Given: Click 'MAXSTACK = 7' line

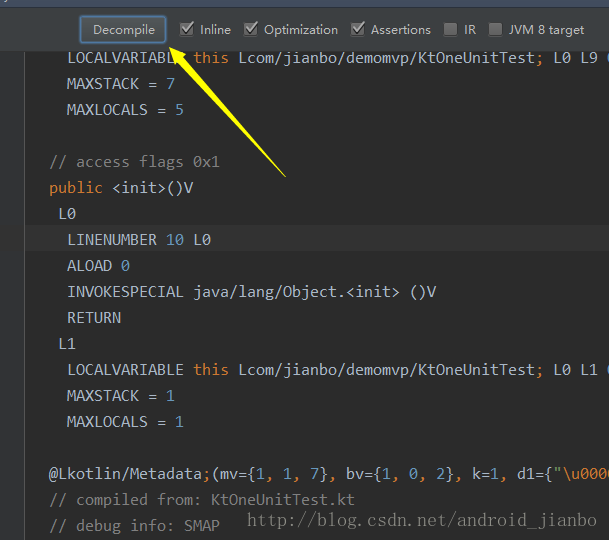Looking at the screenshot, I should [x=121, y=84].
